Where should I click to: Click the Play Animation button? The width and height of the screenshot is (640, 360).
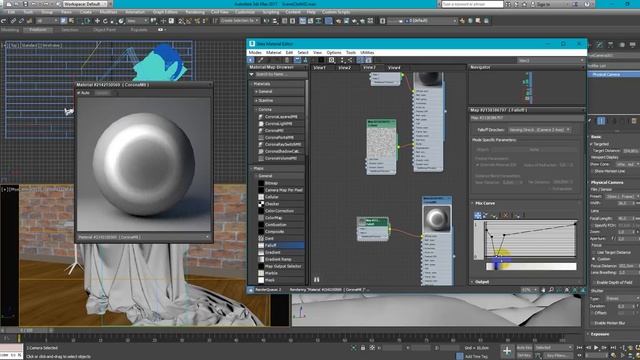click(596, 348)
